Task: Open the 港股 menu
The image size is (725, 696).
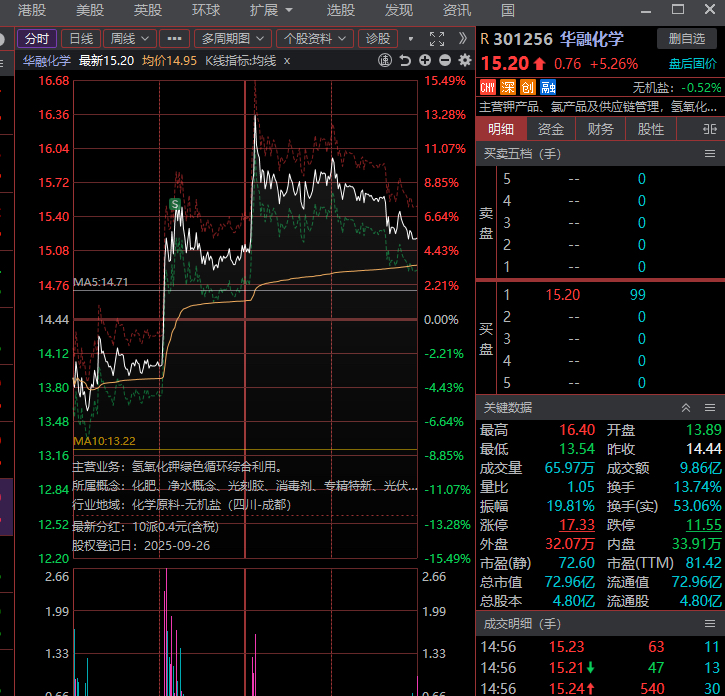Action: point(32,10)
